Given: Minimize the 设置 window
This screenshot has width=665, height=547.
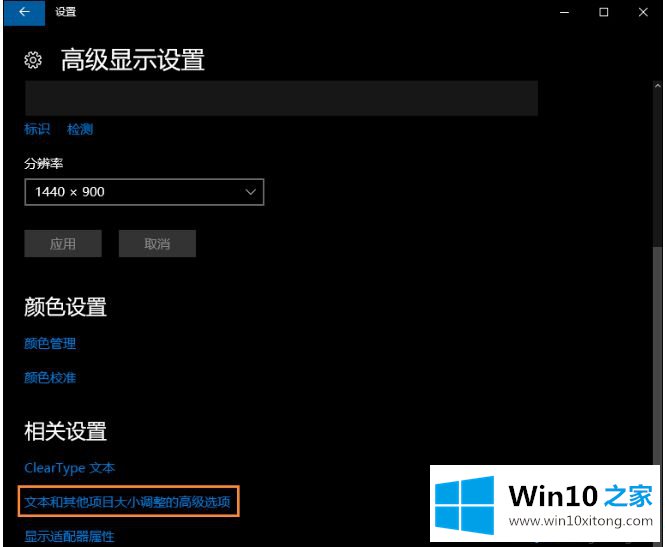Looking at the screenshot, I should [564, 12].
